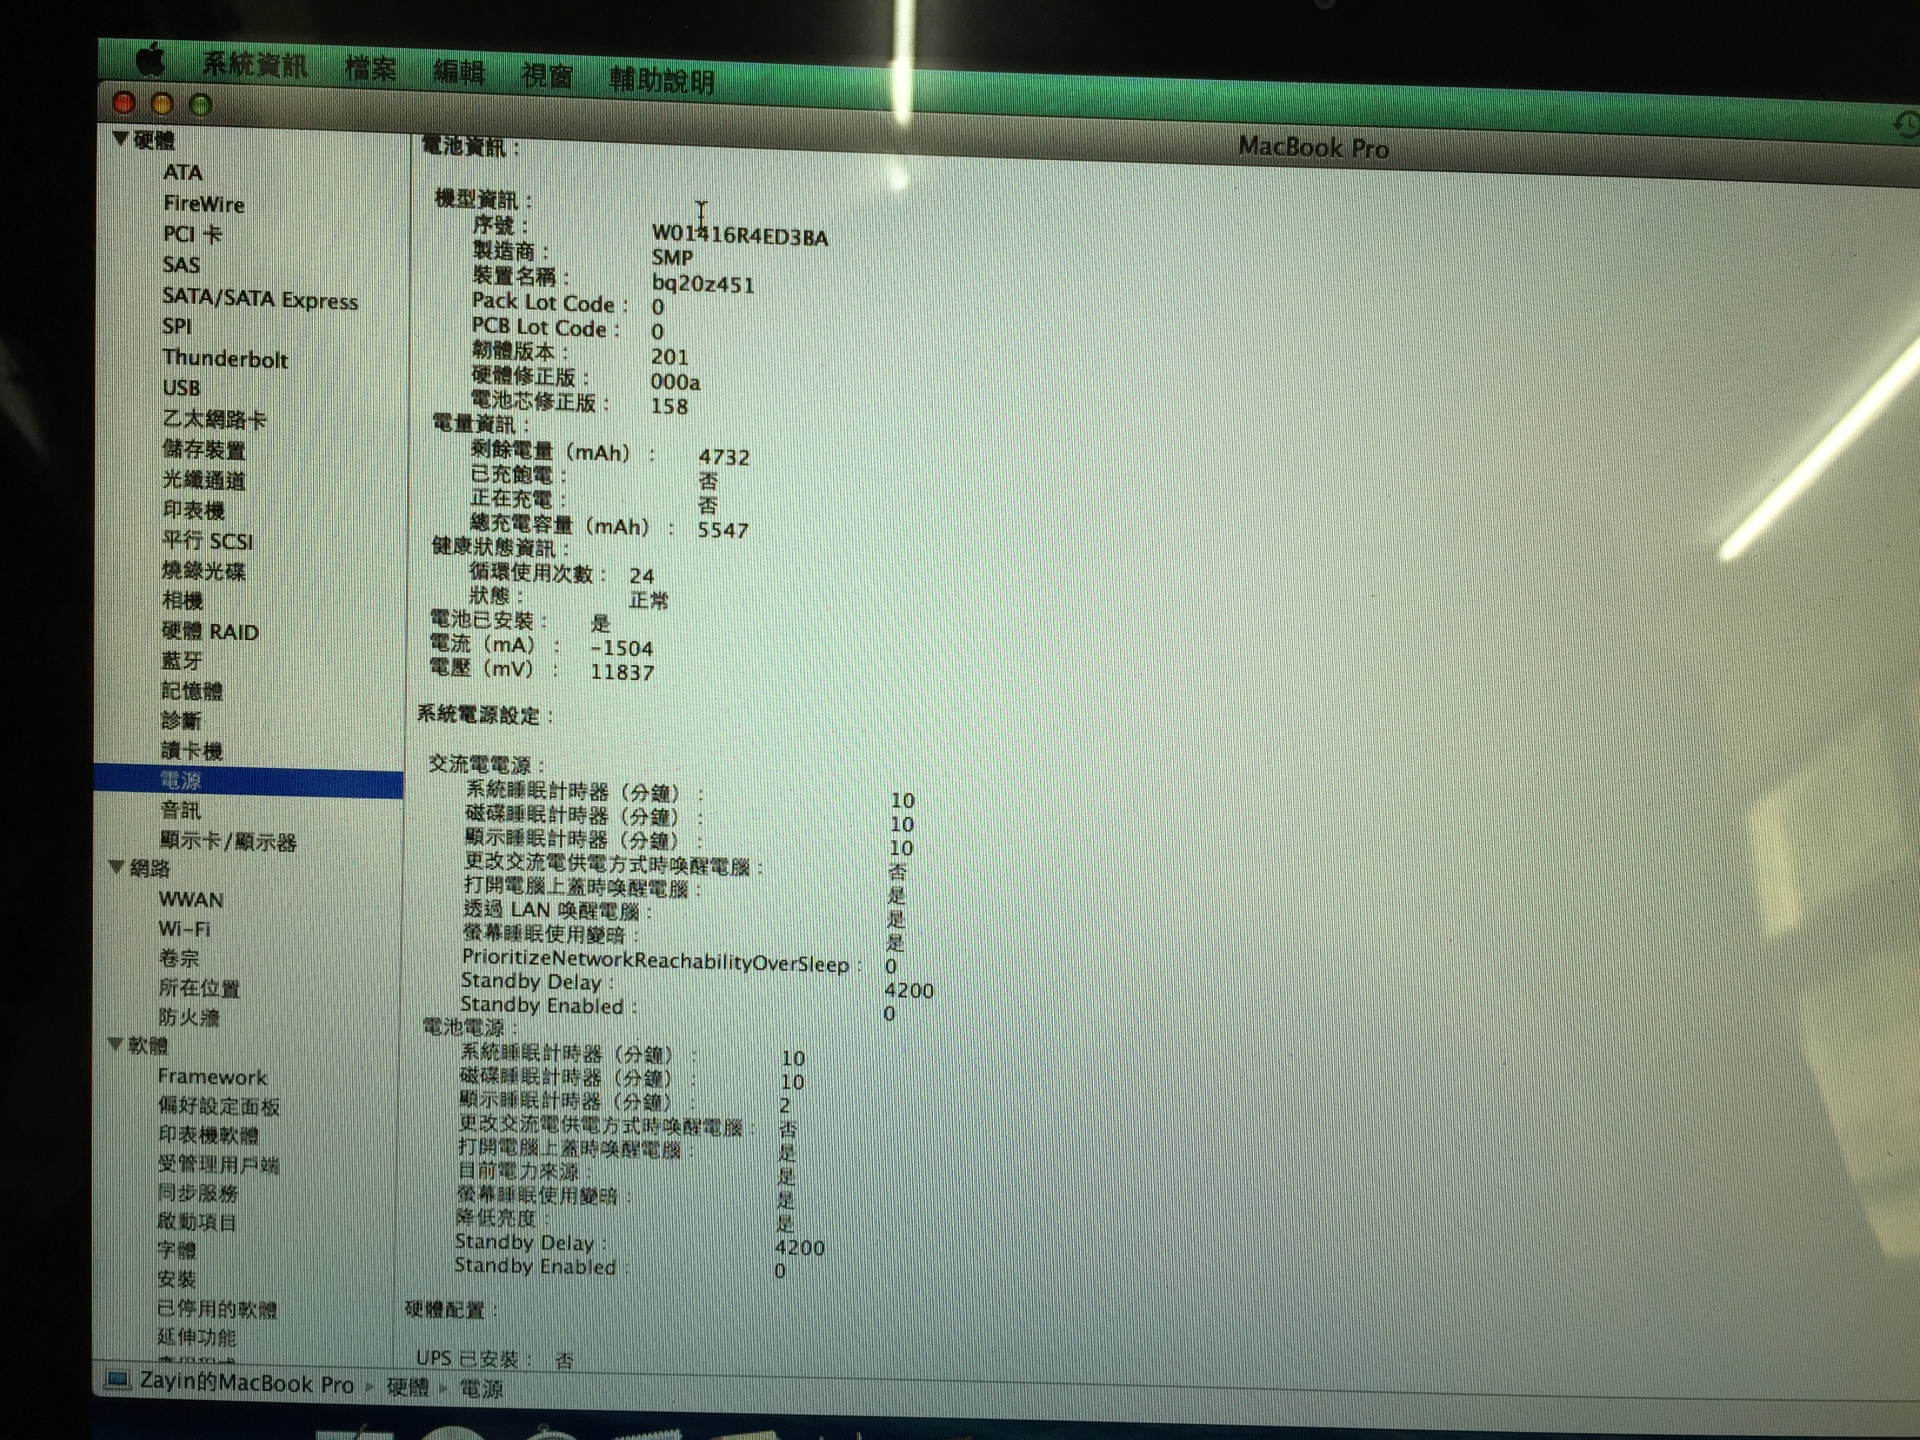Select the highlighted 電源 sidebar item
This screenshot has height=1440, width=1920.
click(249, 780)
